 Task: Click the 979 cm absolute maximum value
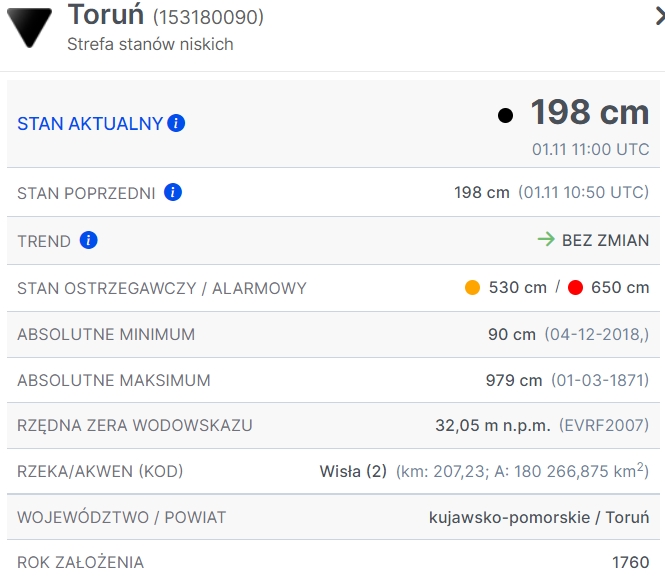click(x=514, y=380)
